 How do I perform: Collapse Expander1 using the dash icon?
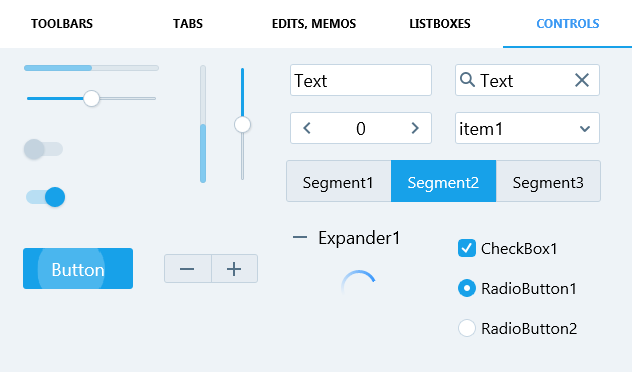300,237
